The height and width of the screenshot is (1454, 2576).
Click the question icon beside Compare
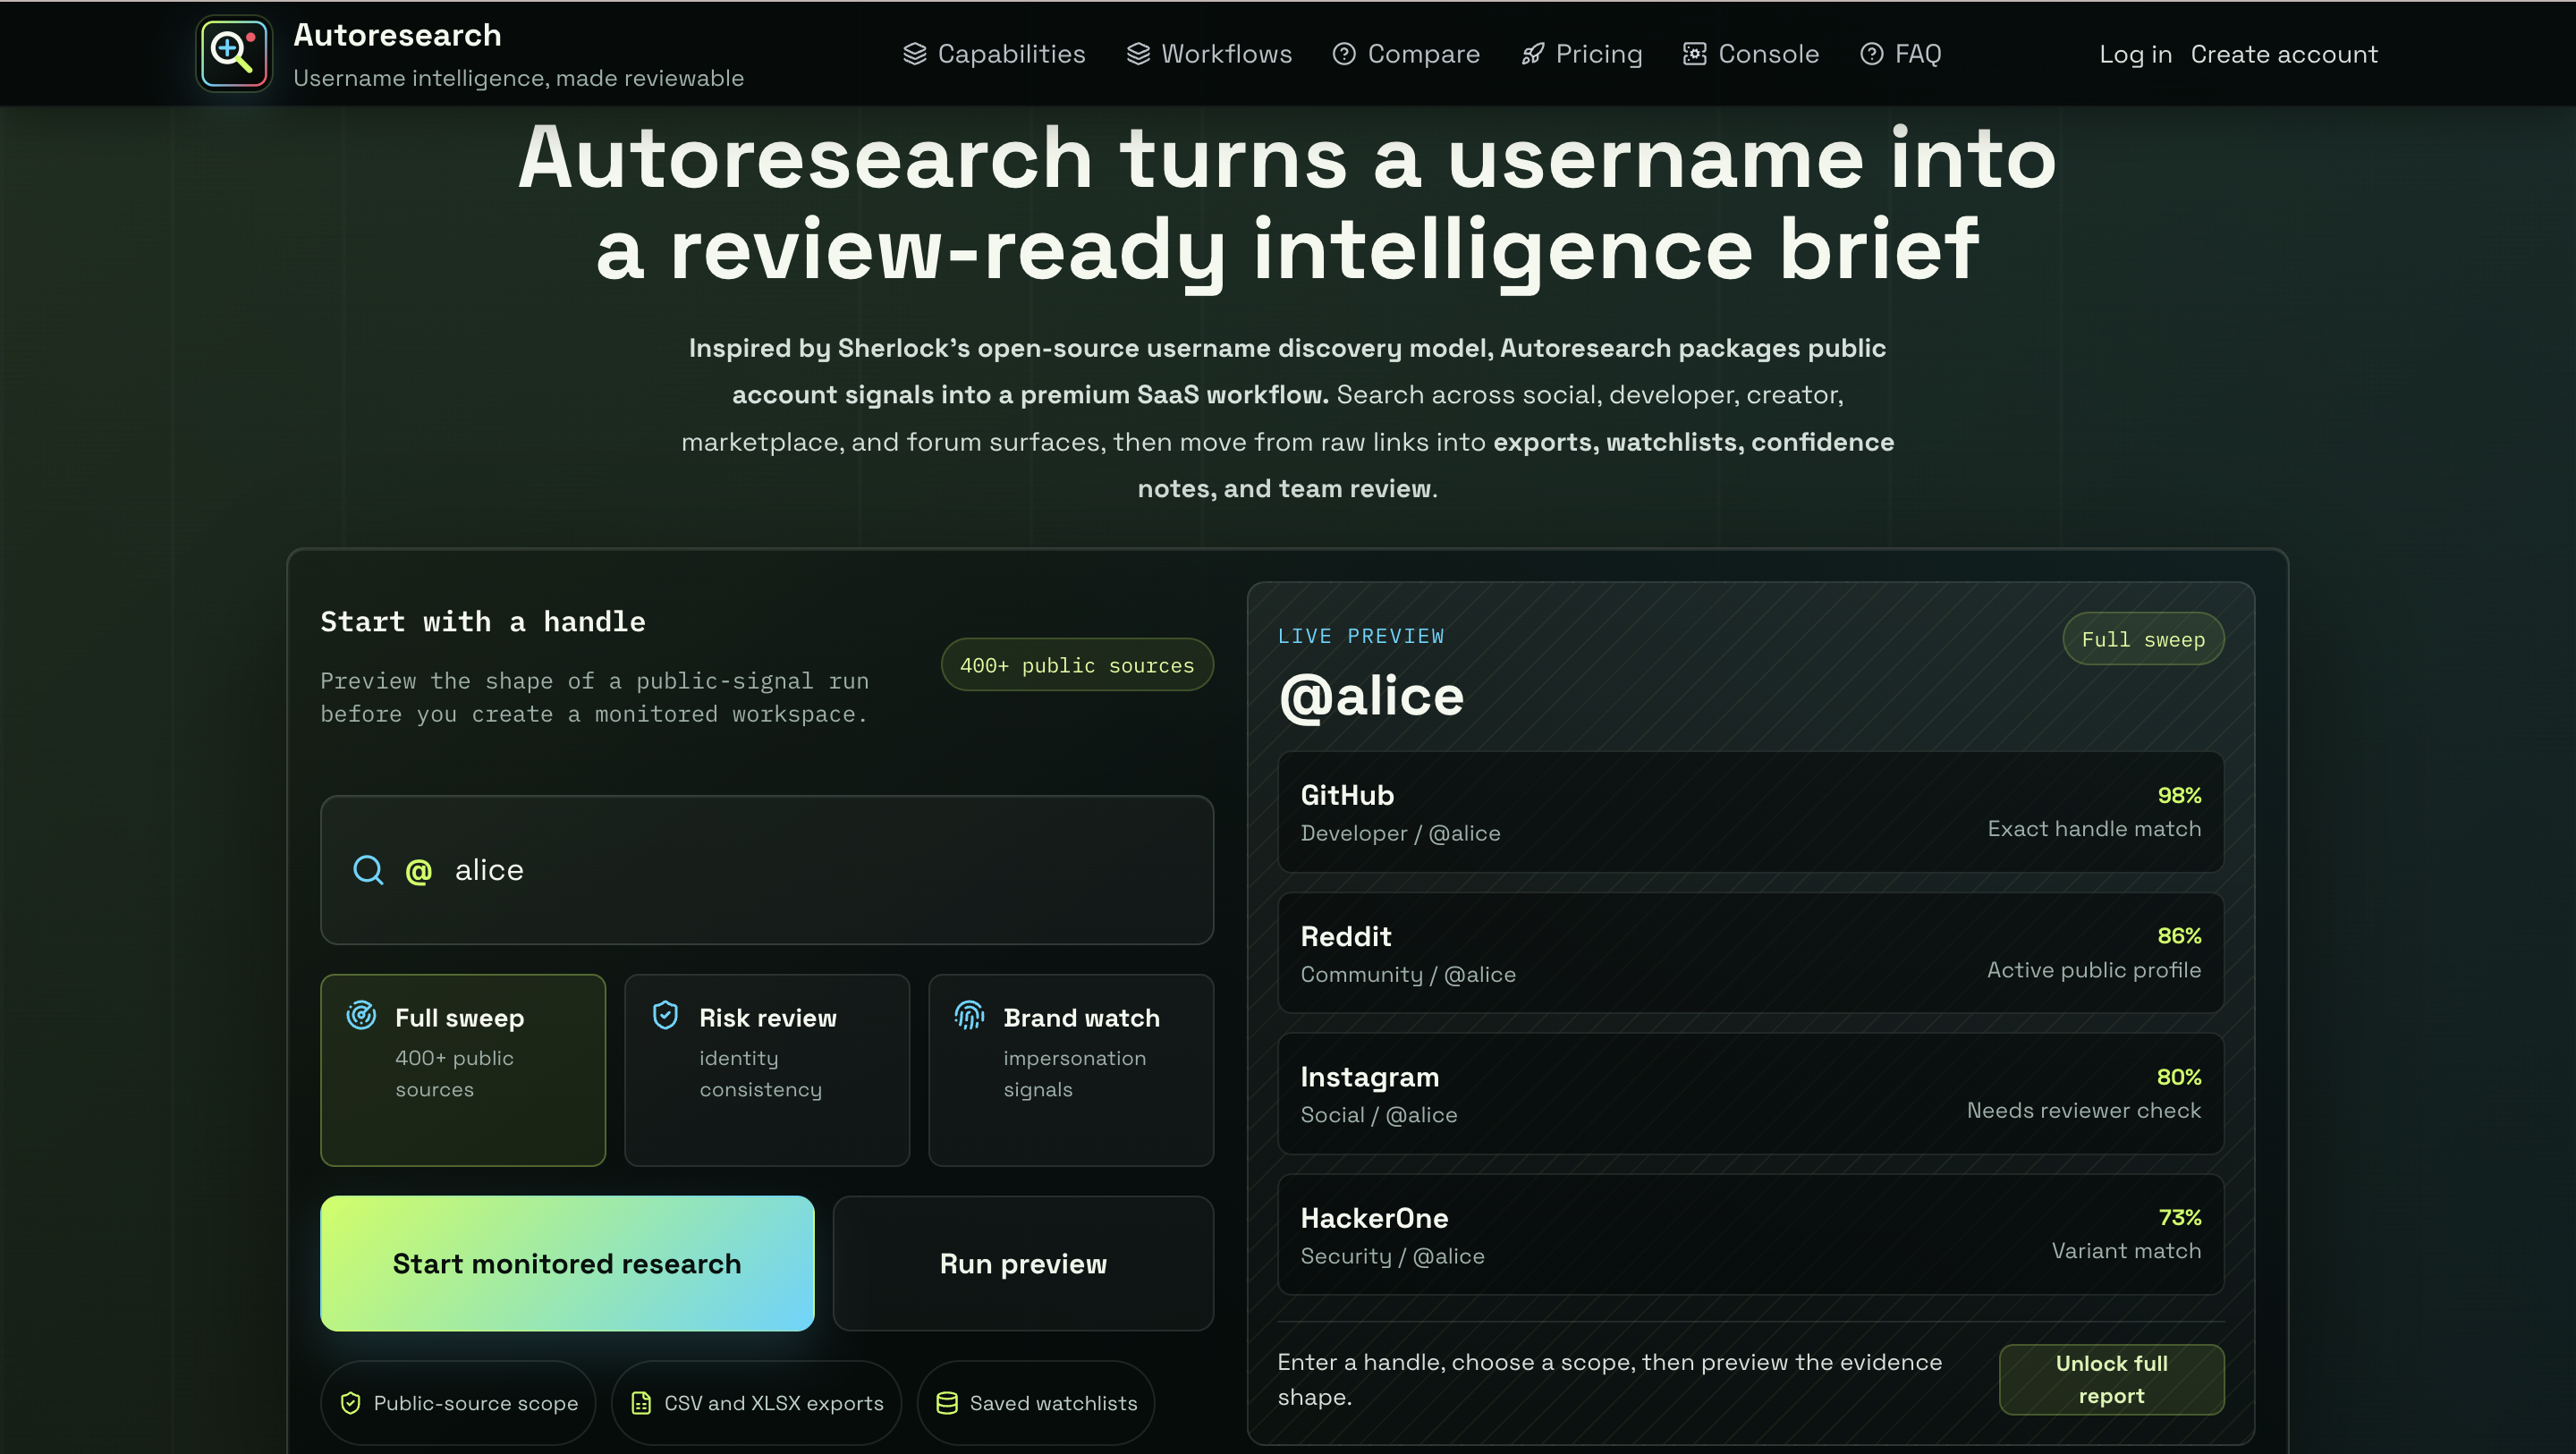click(1344, 54)
